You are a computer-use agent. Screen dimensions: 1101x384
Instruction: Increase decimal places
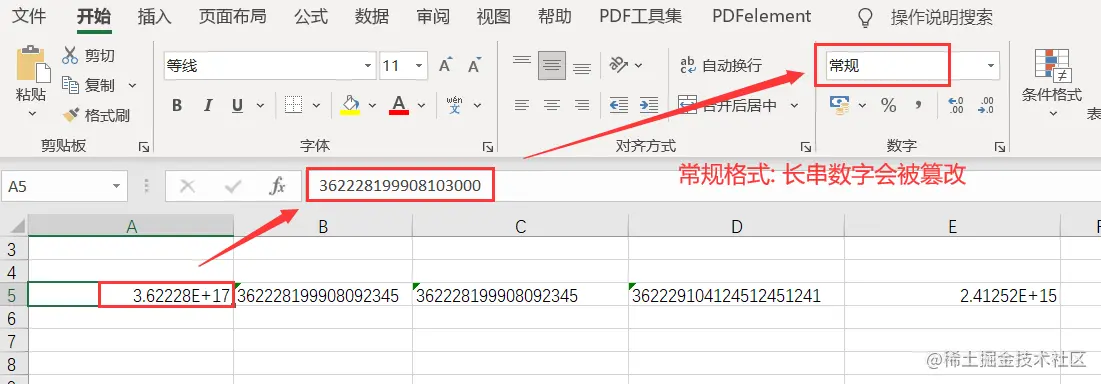click(x=955, y=105)
